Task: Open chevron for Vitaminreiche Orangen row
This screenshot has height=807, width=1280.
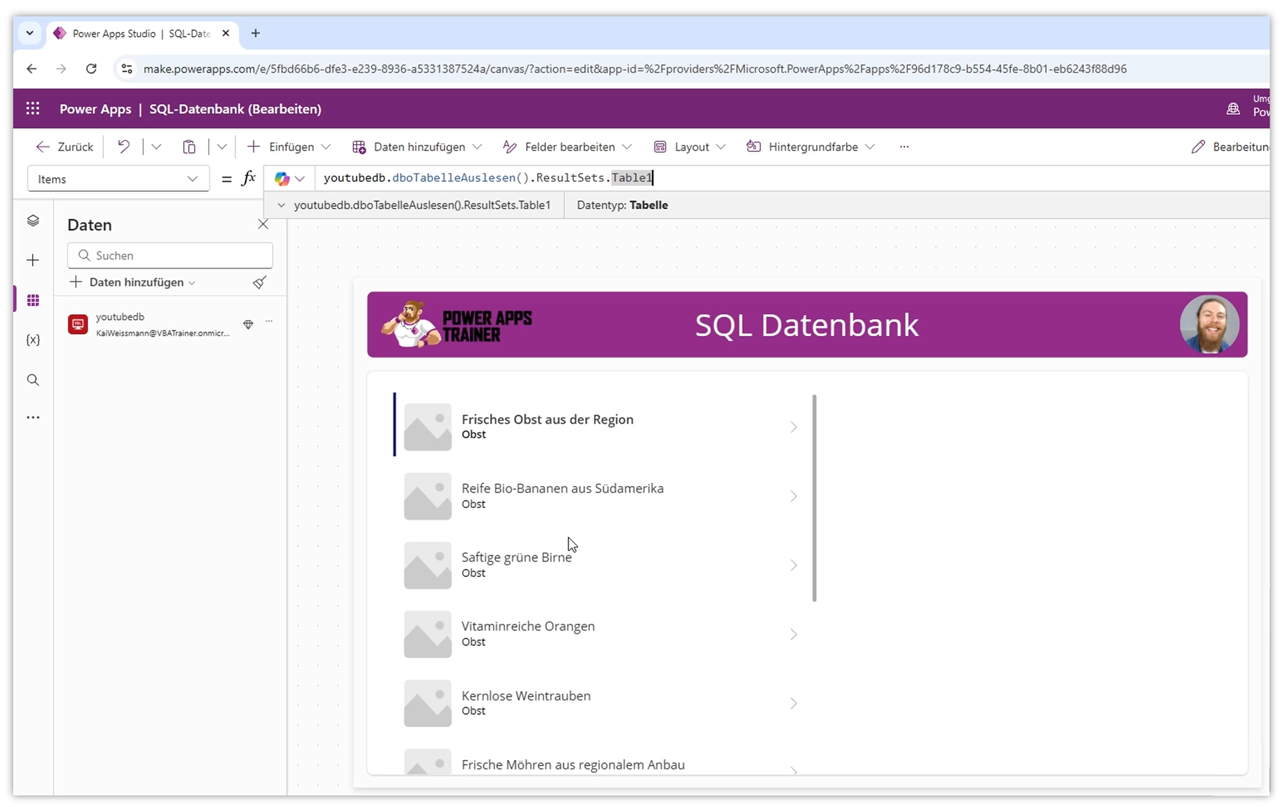Action: tap(793, 634)
